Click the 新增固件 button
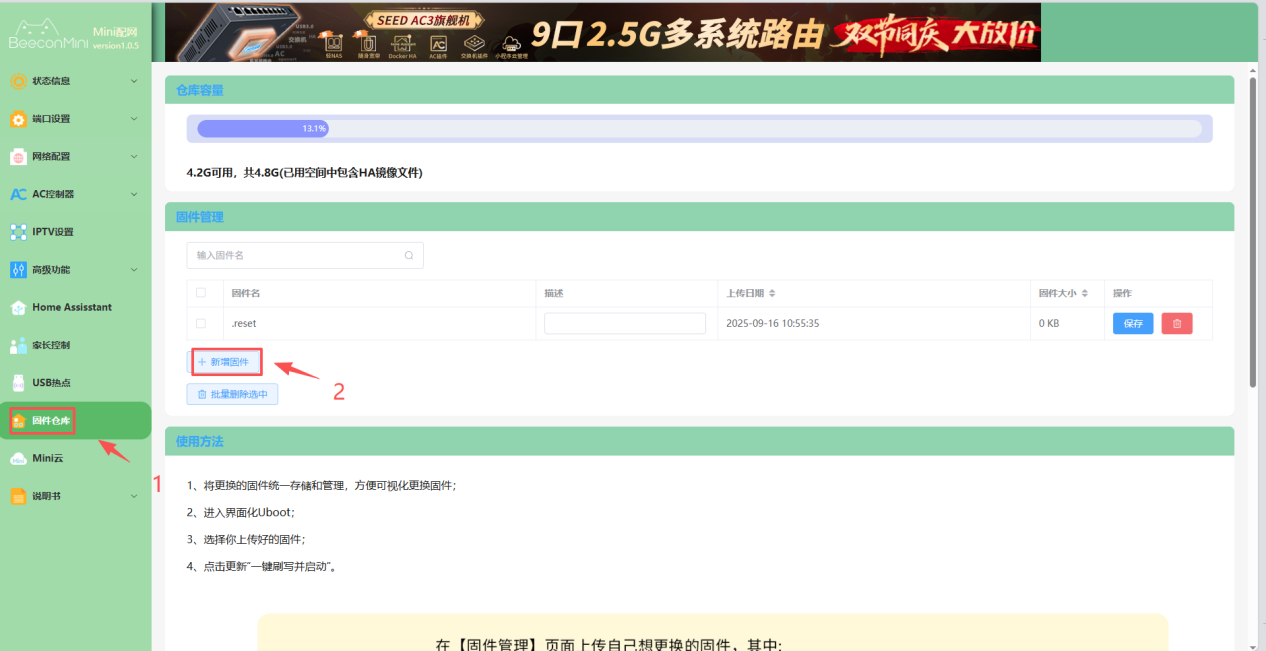 click(227, 361)
